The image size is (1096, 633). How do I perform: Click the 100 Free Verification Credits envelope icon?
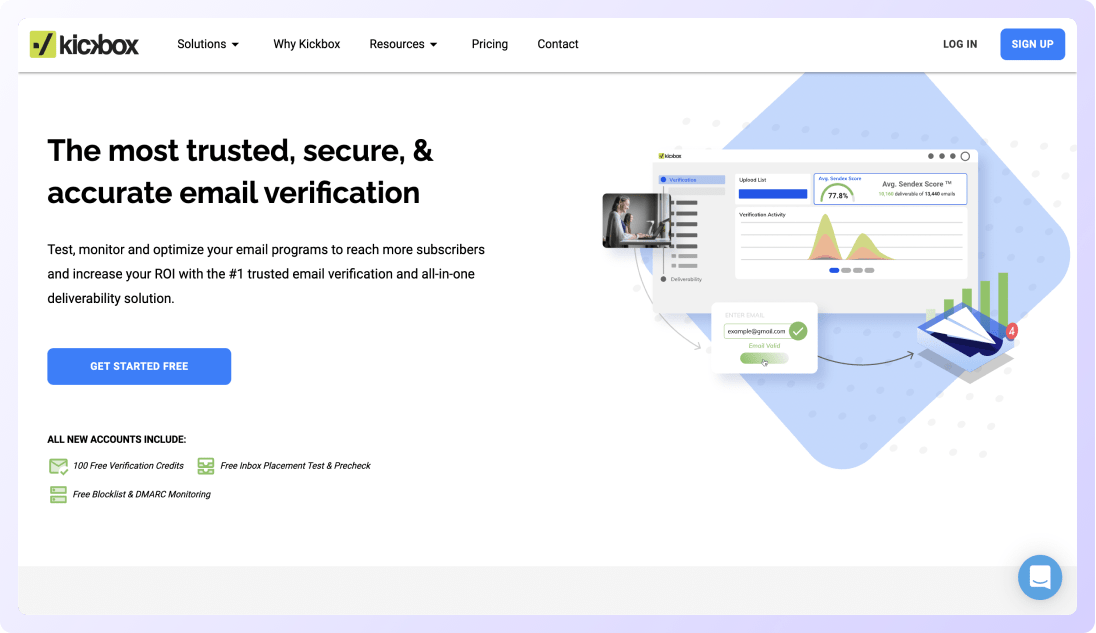58,466
